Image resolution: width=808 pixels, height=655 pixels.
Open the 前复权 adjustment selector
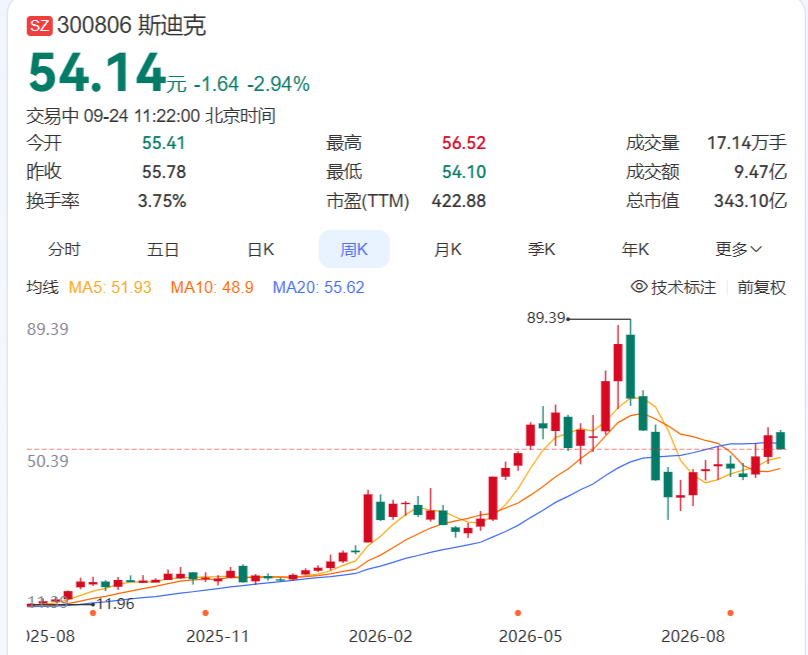tap(762, 287)
